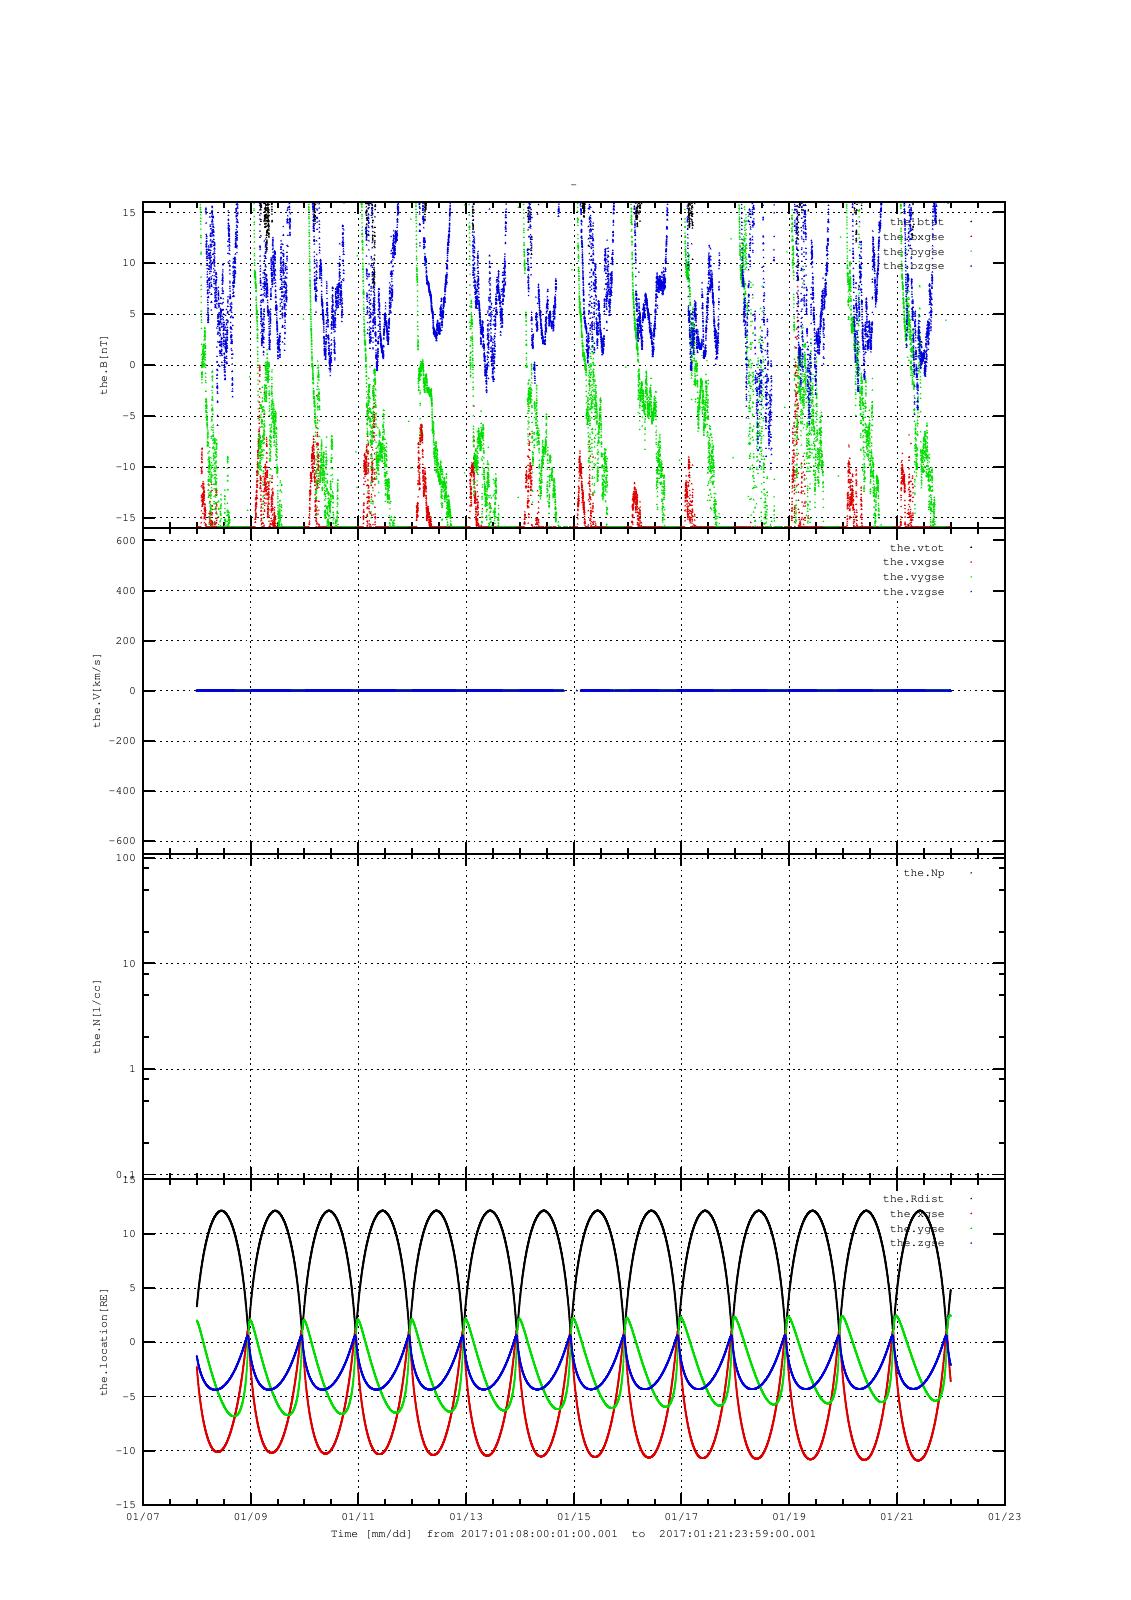Click the -5 tick on the.B[nT] axis
Screen dimensions: 1131x1600
(x=129, y=416)
